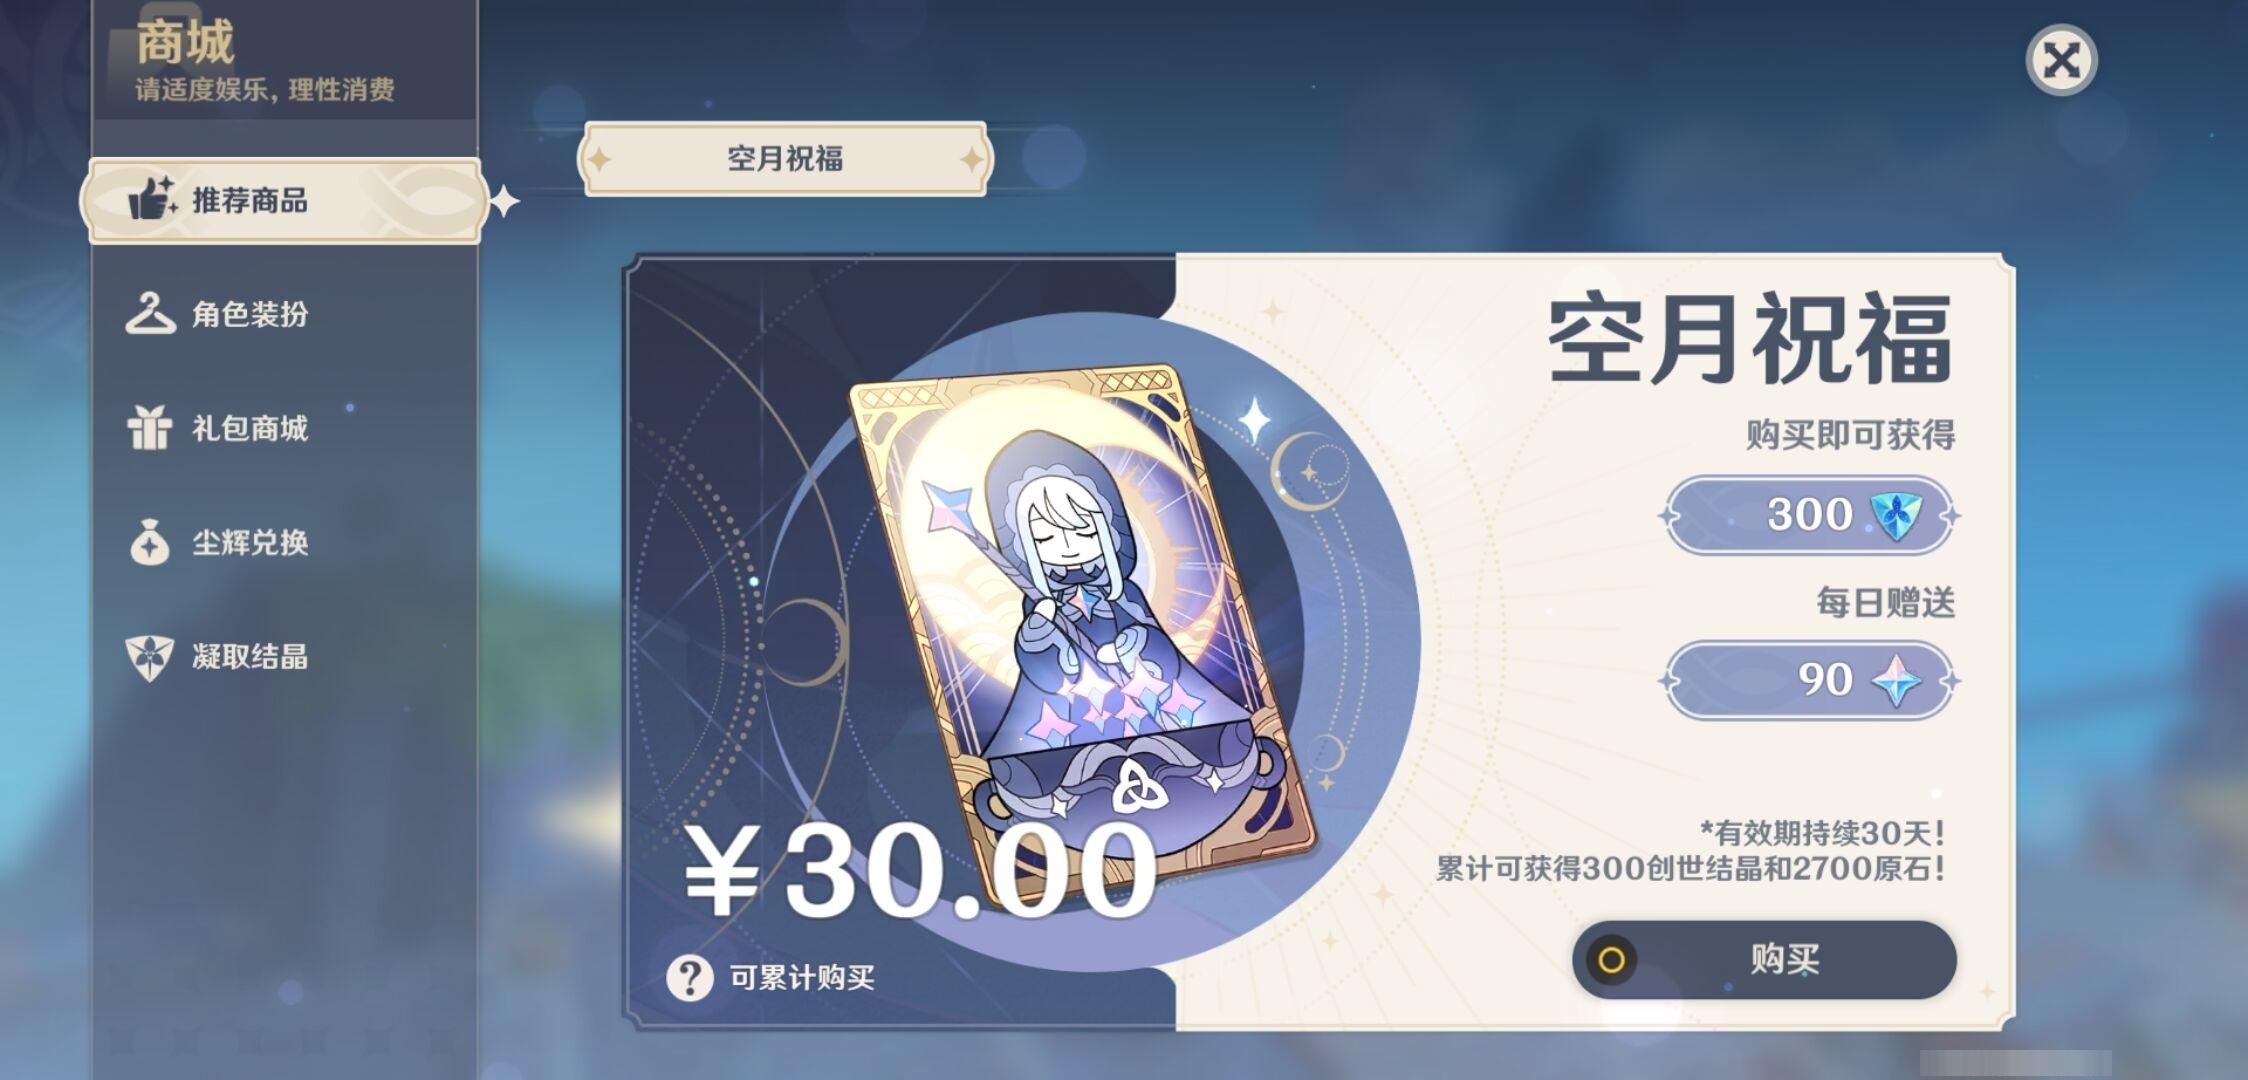Select the 空月祝福 tab at top
This screenshot has height=1080, width=2248.
785,158
